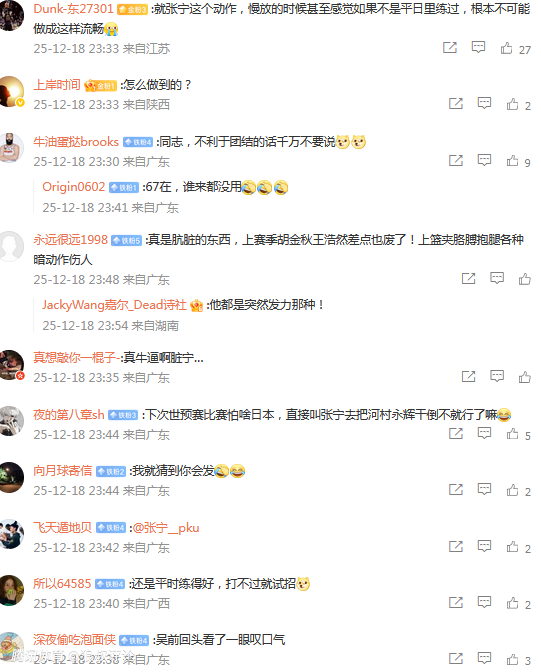
Task: Share the 真想敲你一棍子- comment
Action: click(x=468, y=377)
